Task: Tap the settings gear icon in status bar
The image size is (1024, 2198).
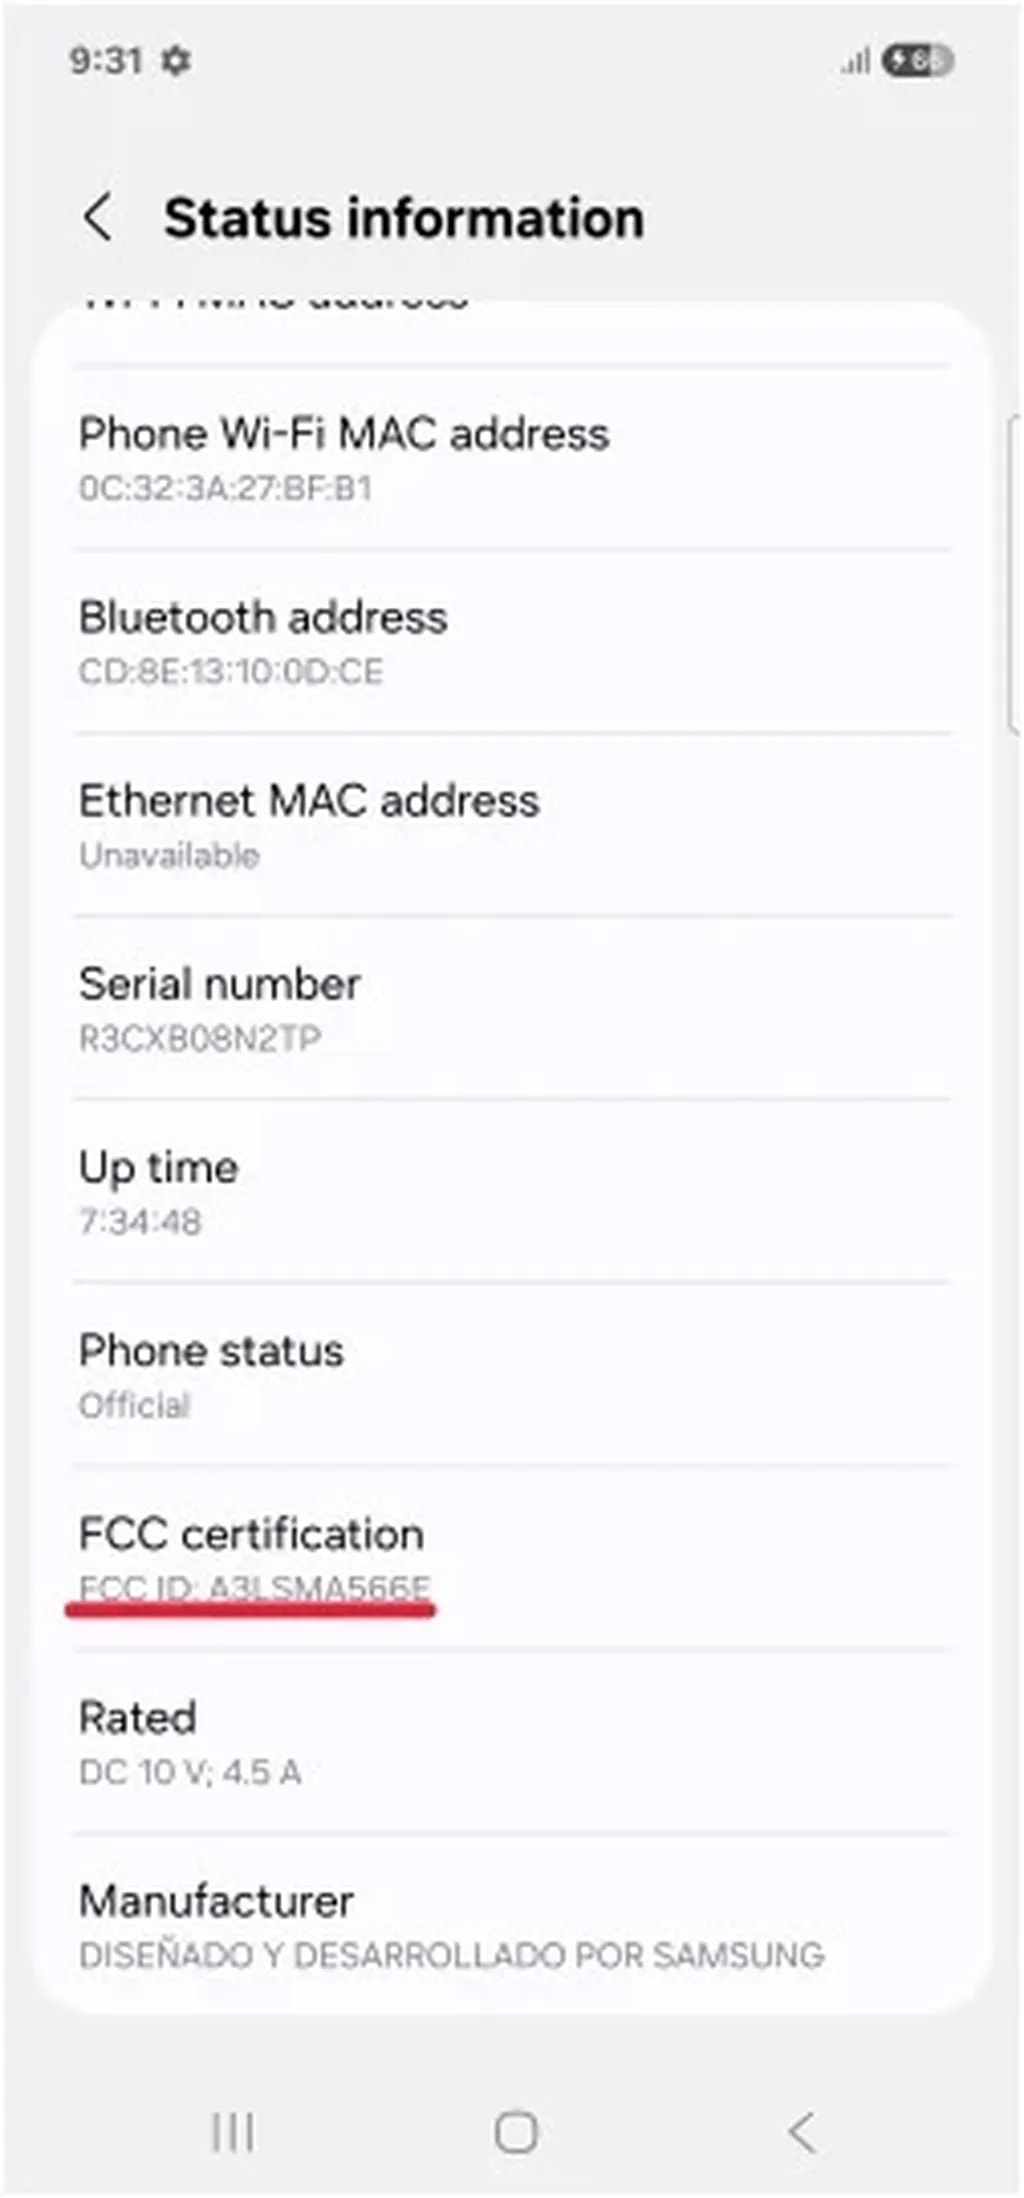Action: click(x=176, y=61)
